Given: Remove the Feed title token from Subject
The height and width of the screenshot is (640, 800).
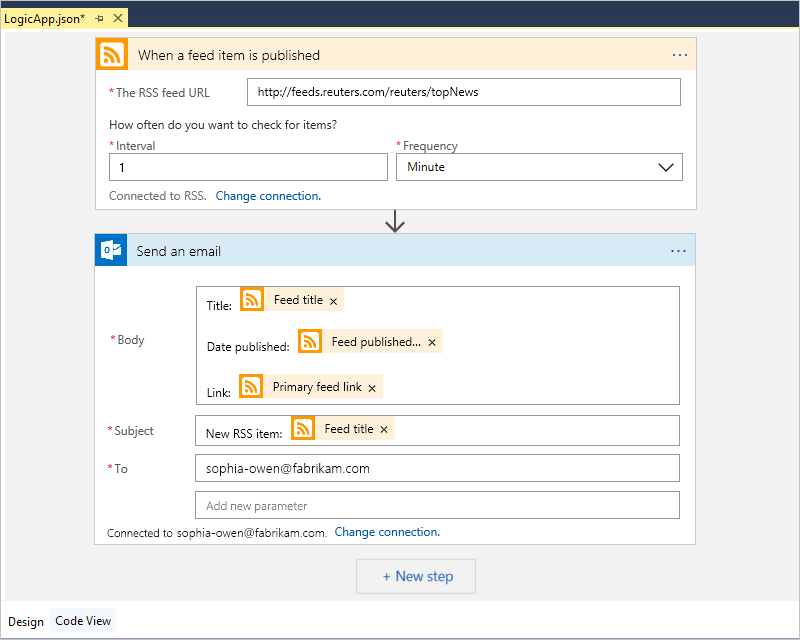Looking at the screenshot, I should pos(383,428).
